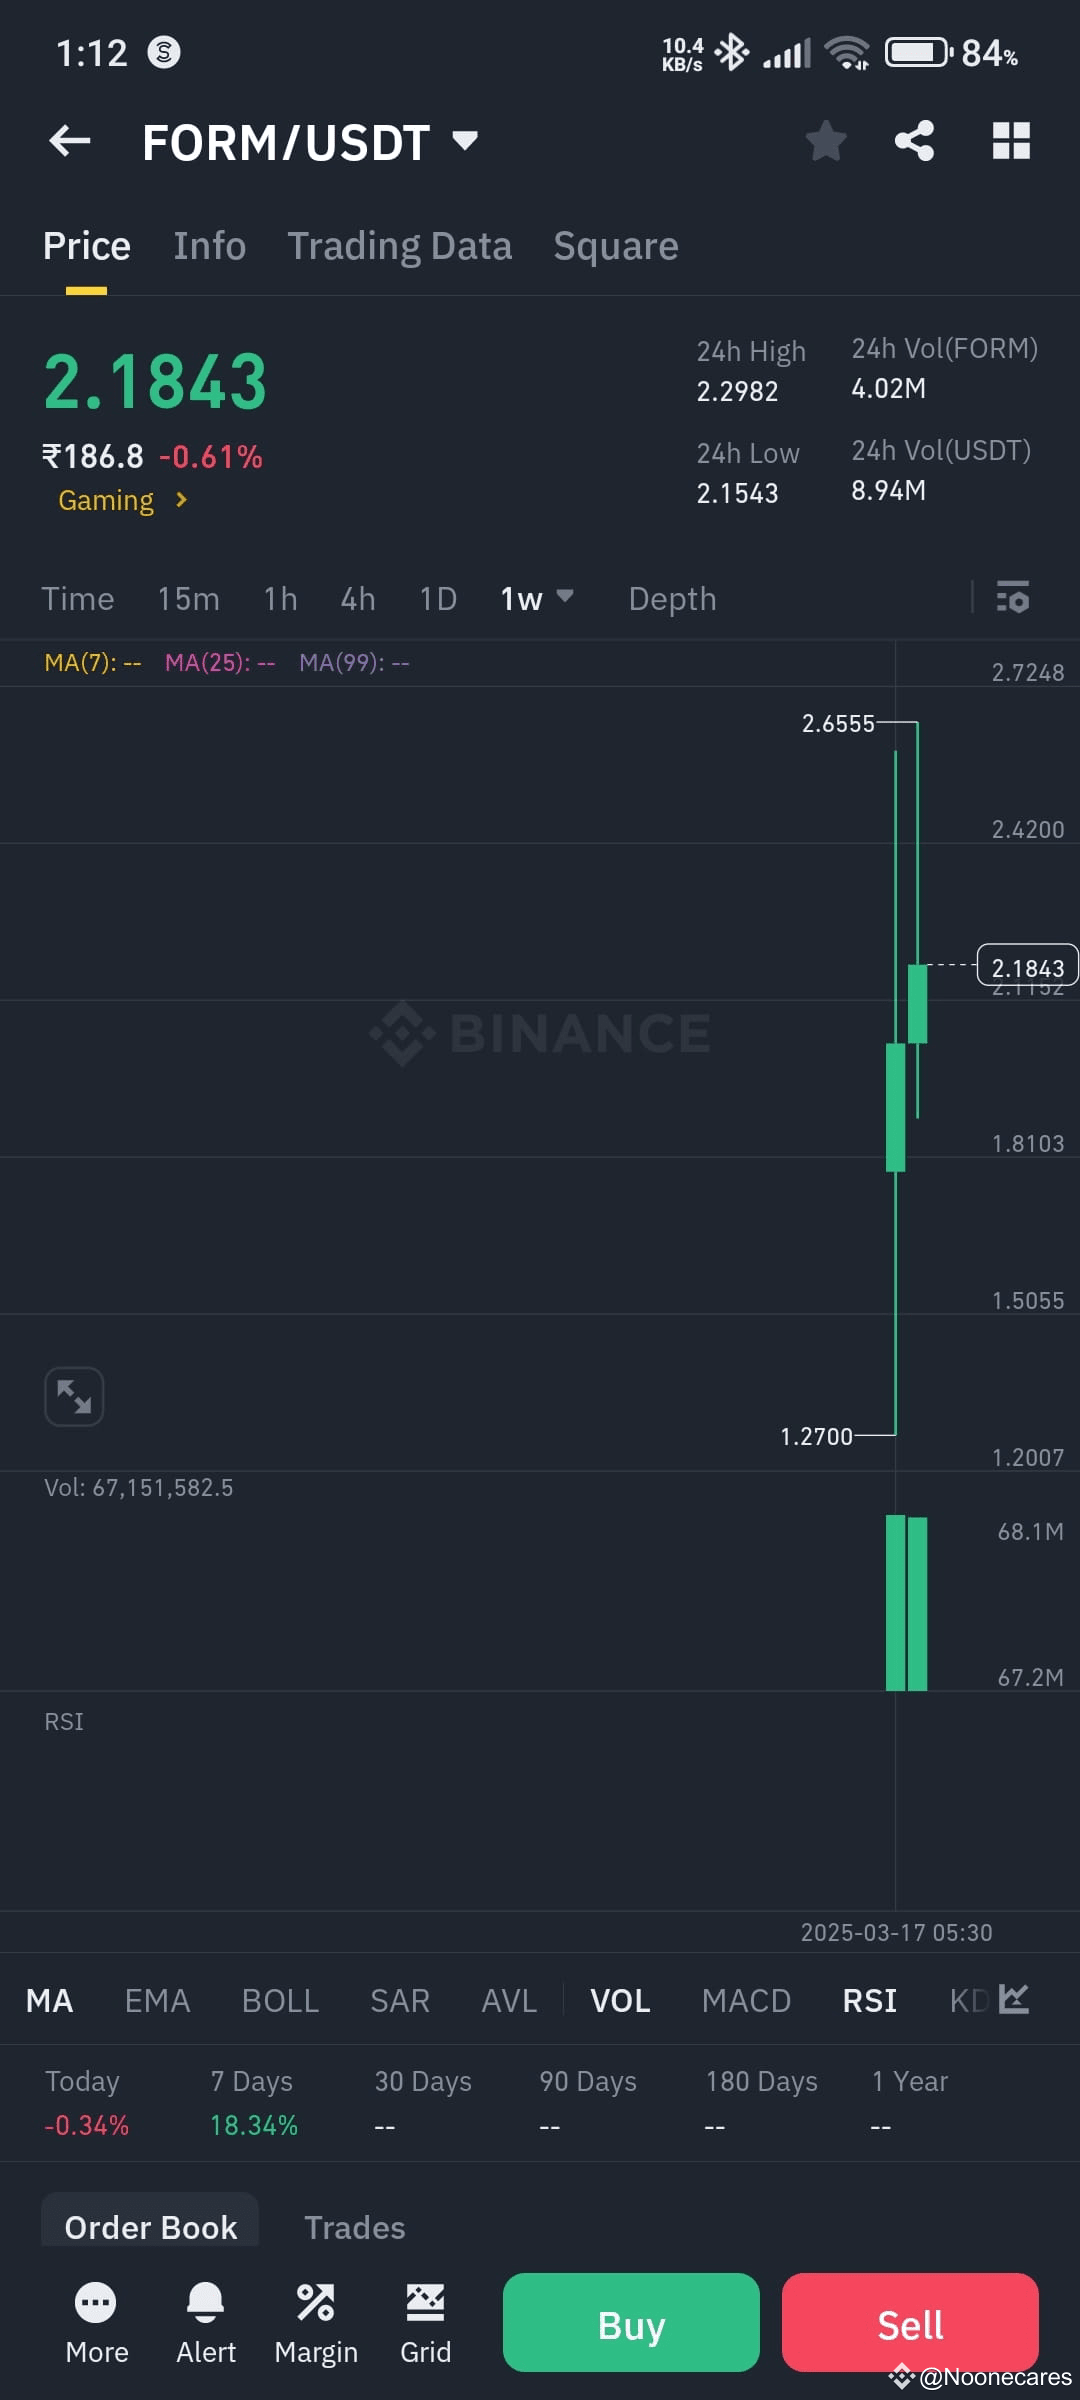Toggle the MACD indicator
The image size is (1080, 2400).
tap(746, 2000)
